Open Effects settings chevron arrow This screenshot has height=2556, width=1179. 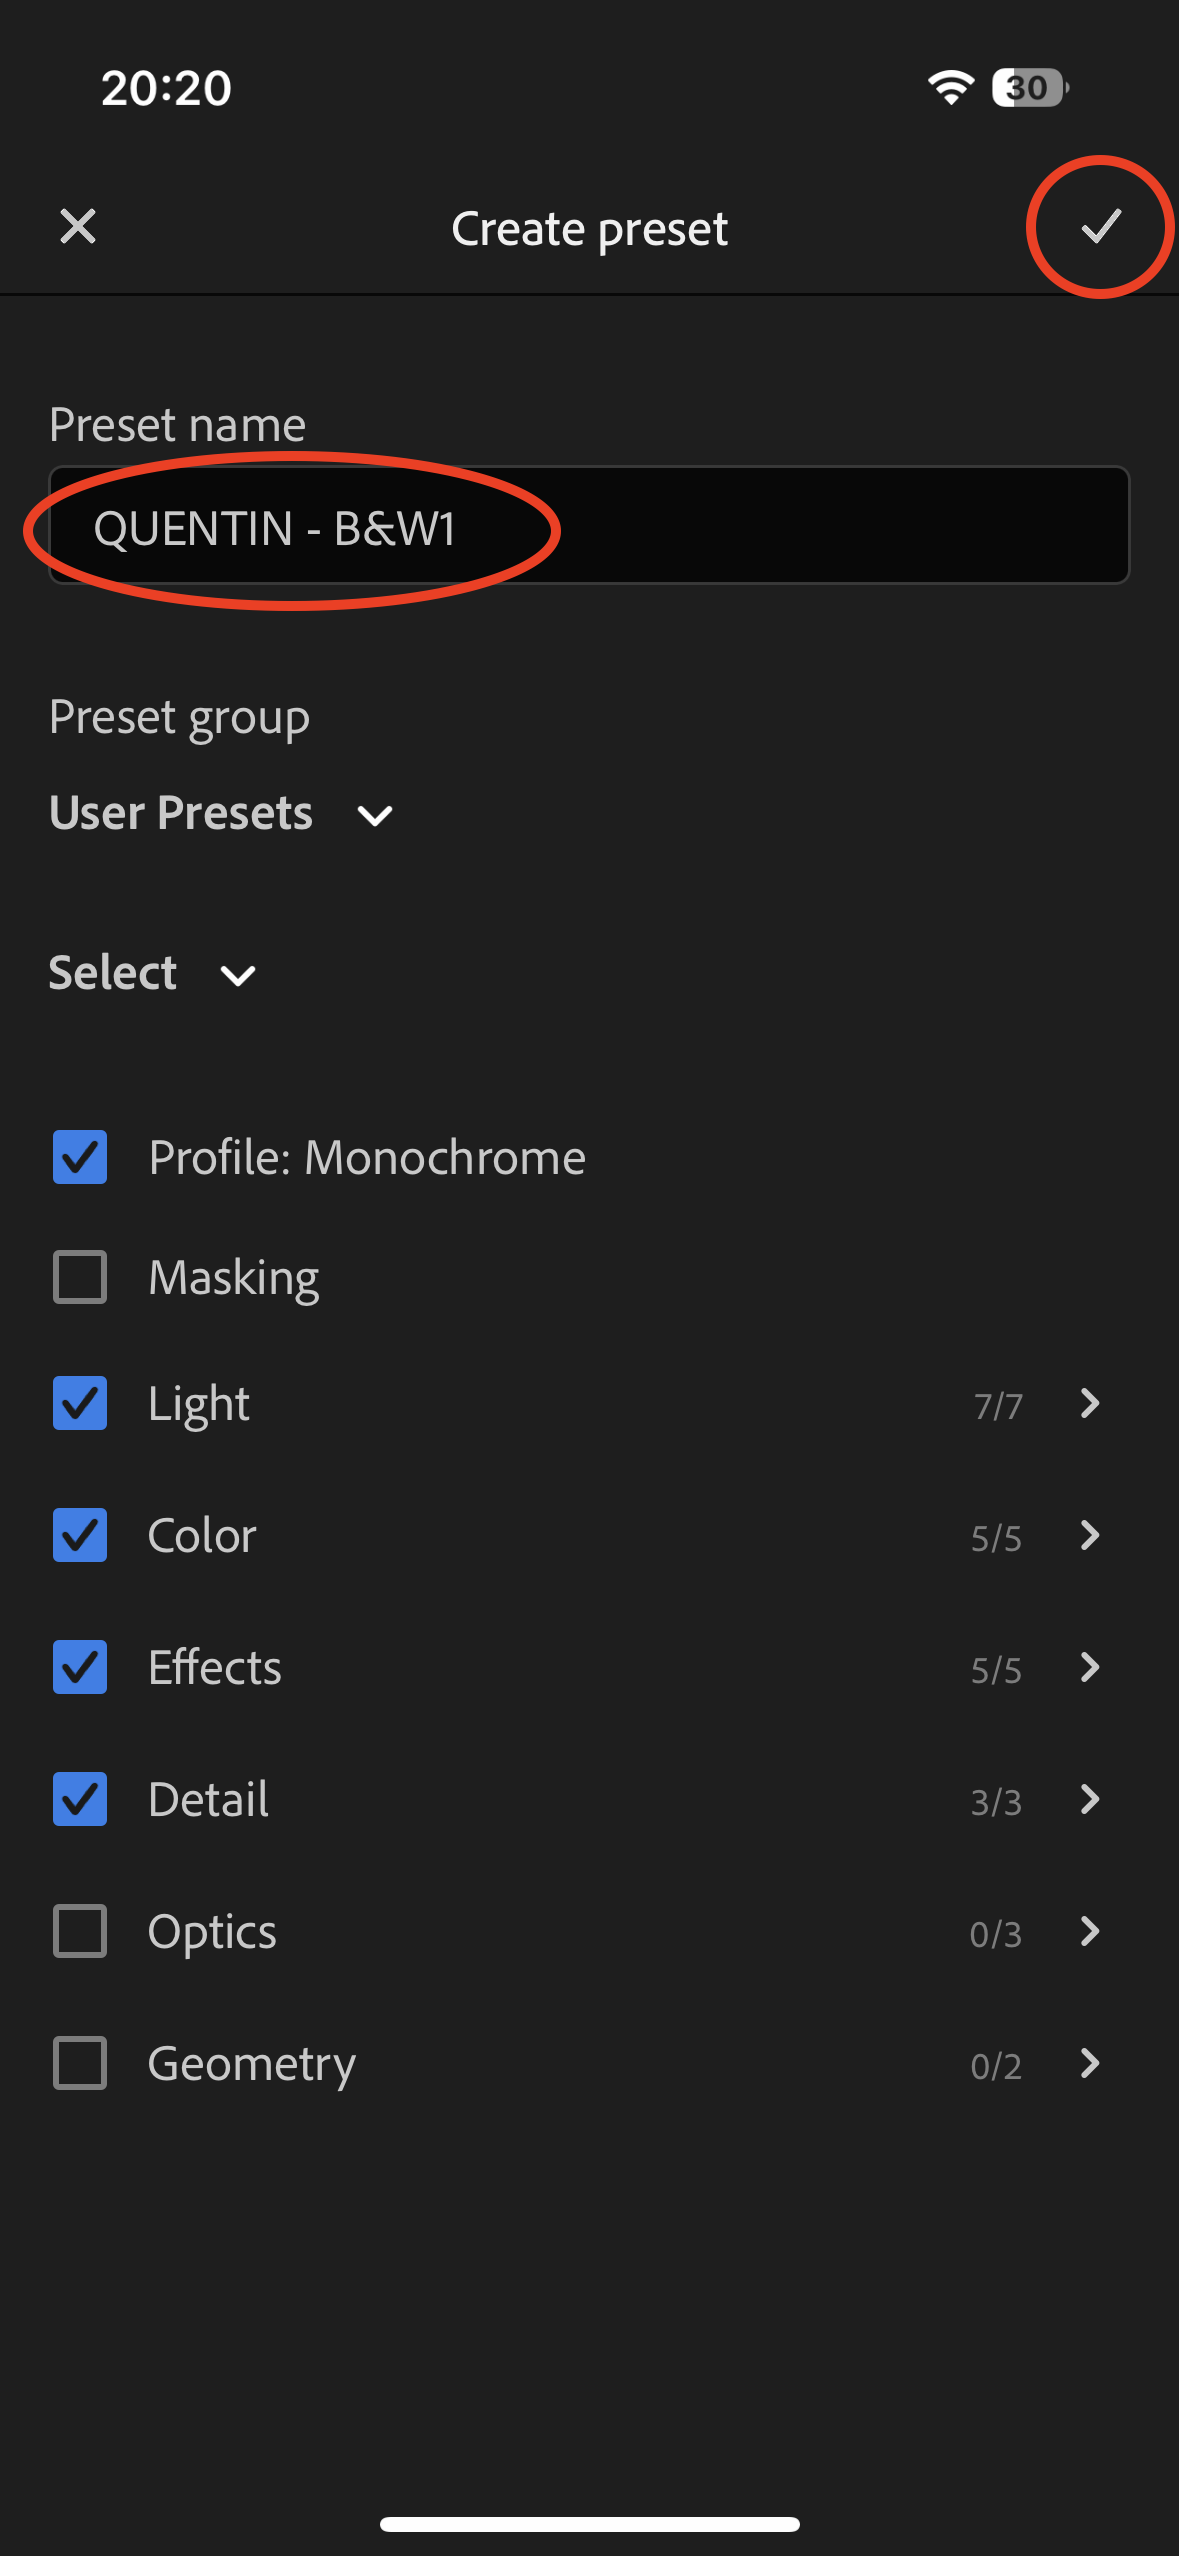[1090, 1668]
